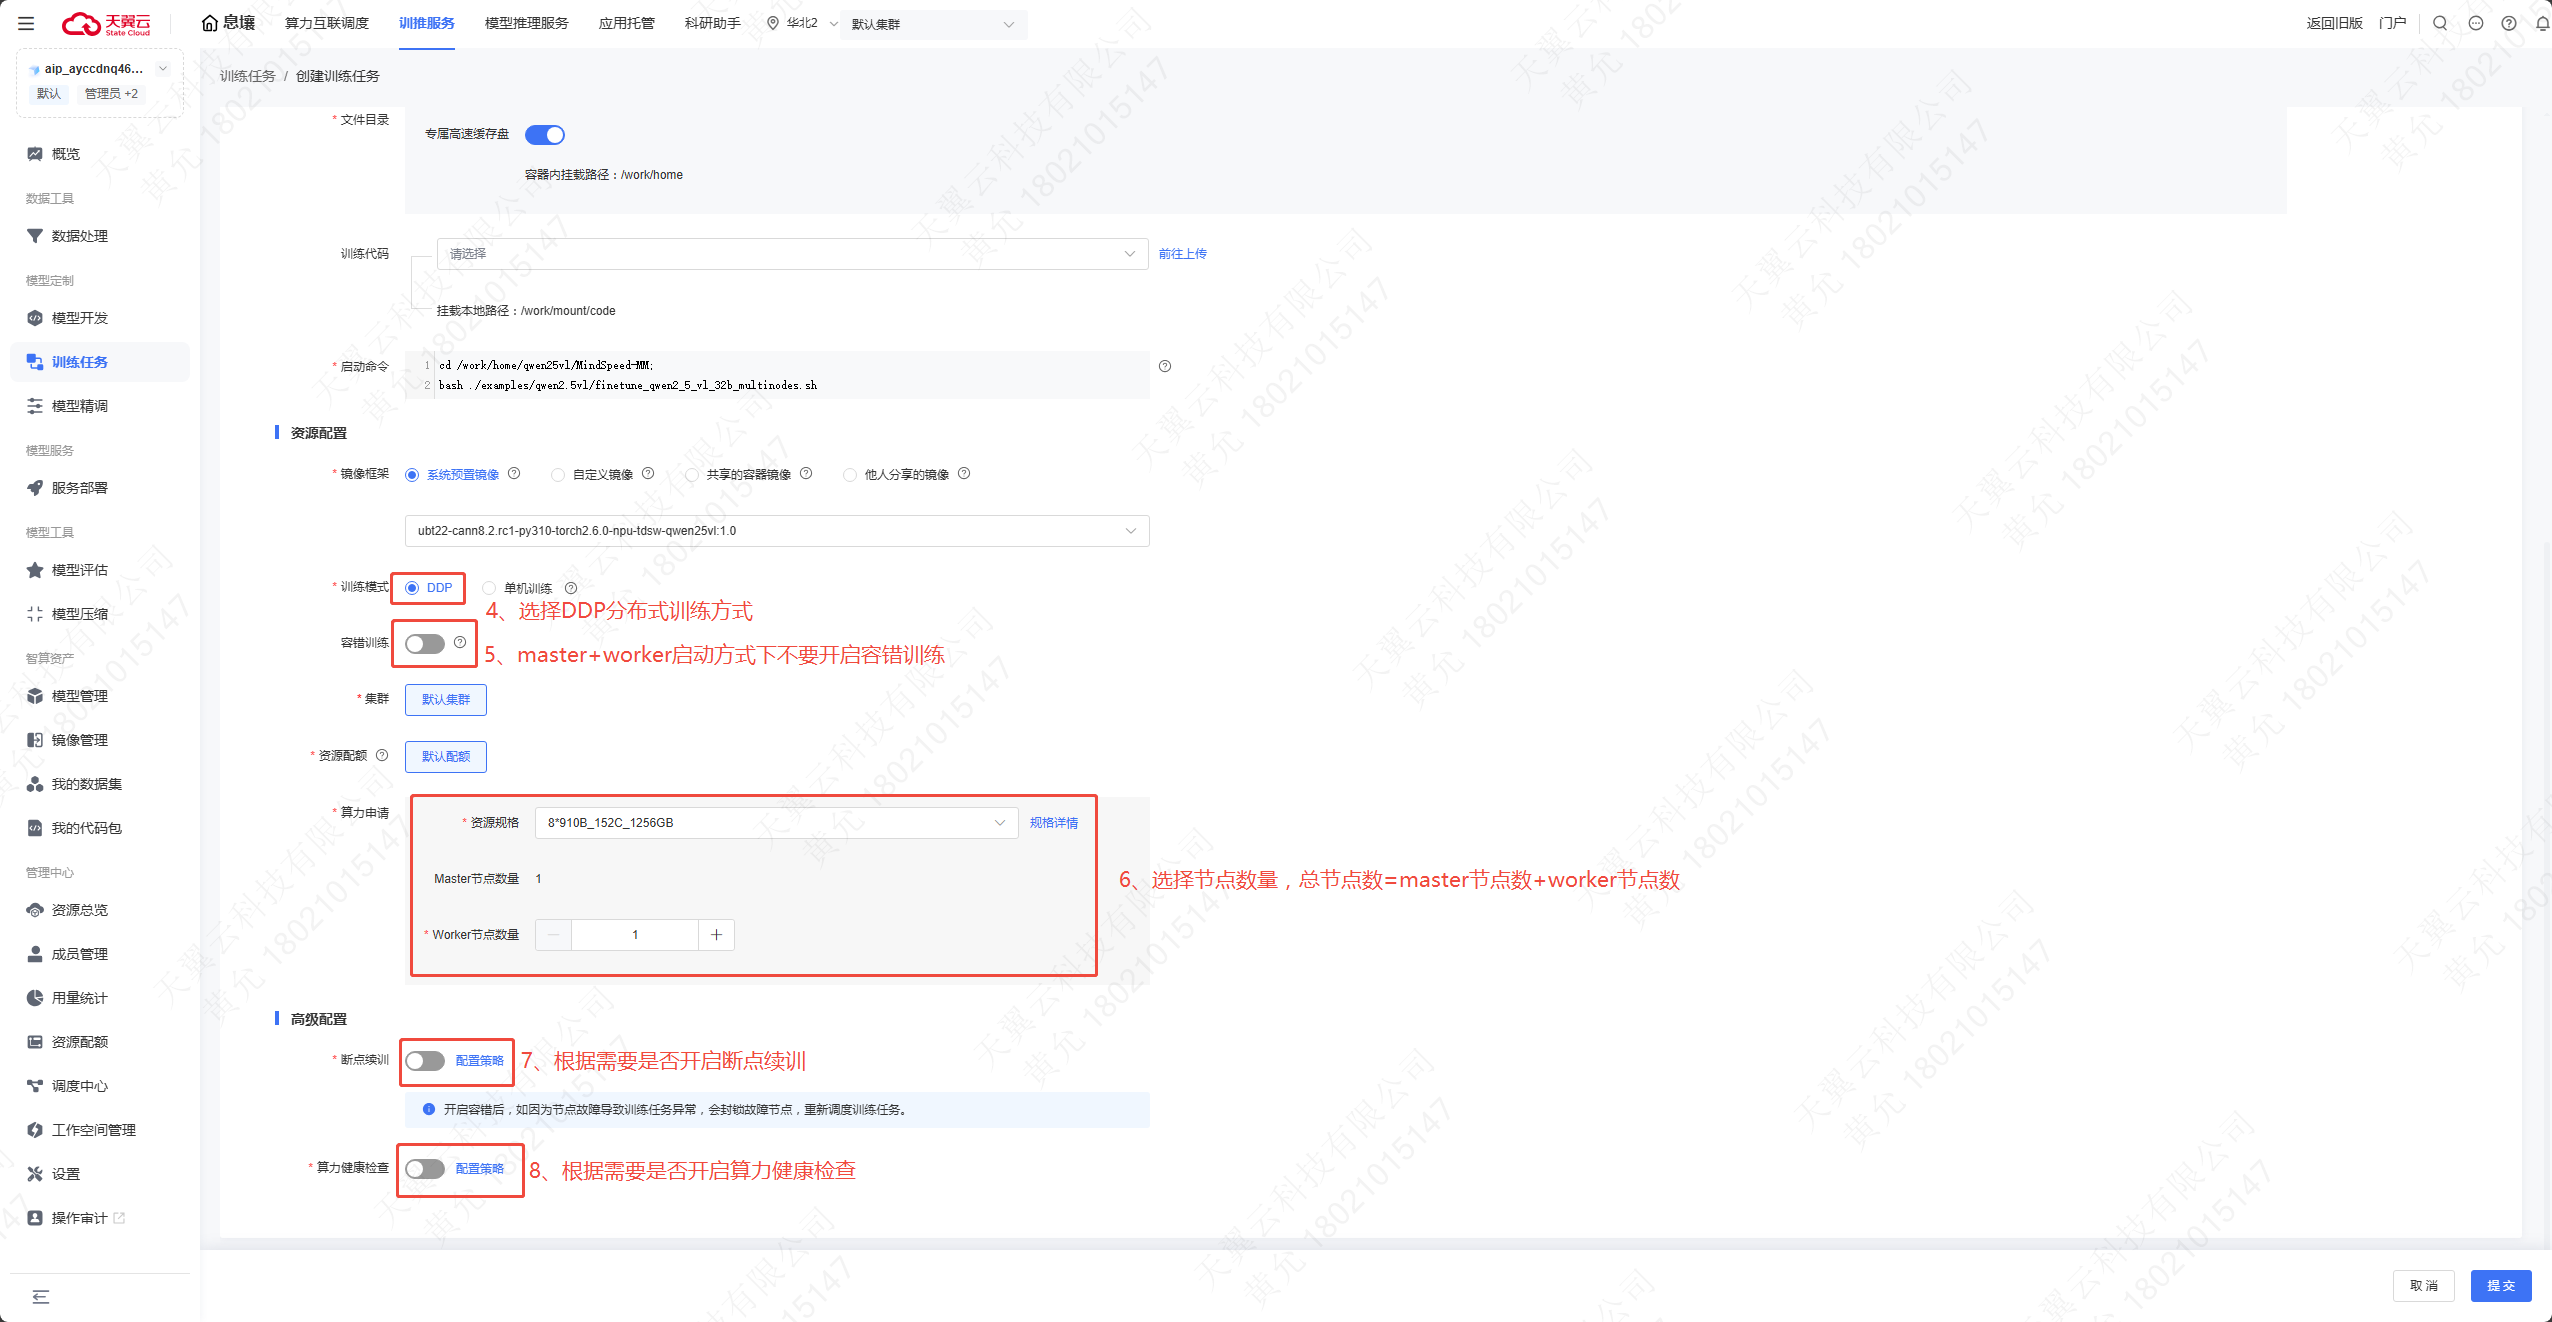This screenshot has height=1322, width=2552.
Task: Enable the 容错训练 toggle switch
Action: [x=425, y=644]
